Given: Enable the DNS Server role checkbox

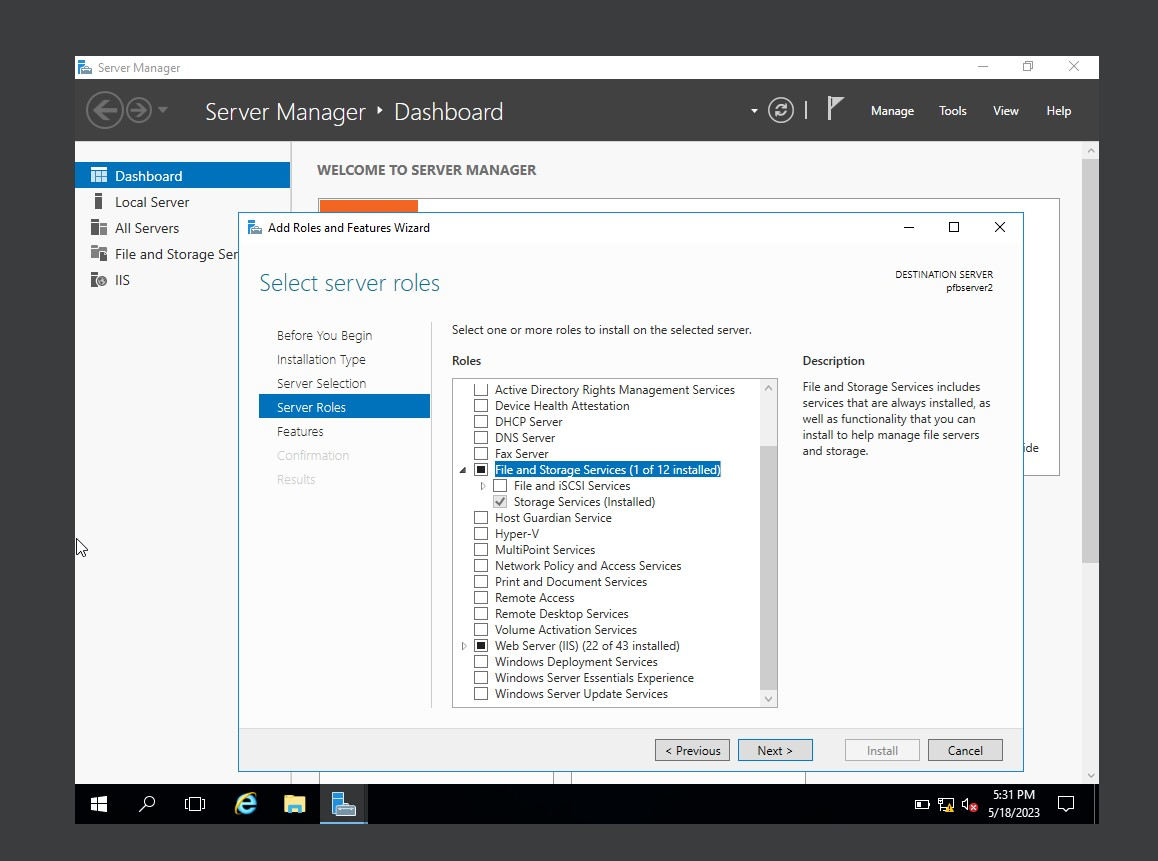Looking at the screenshot, I should (480, 437).
